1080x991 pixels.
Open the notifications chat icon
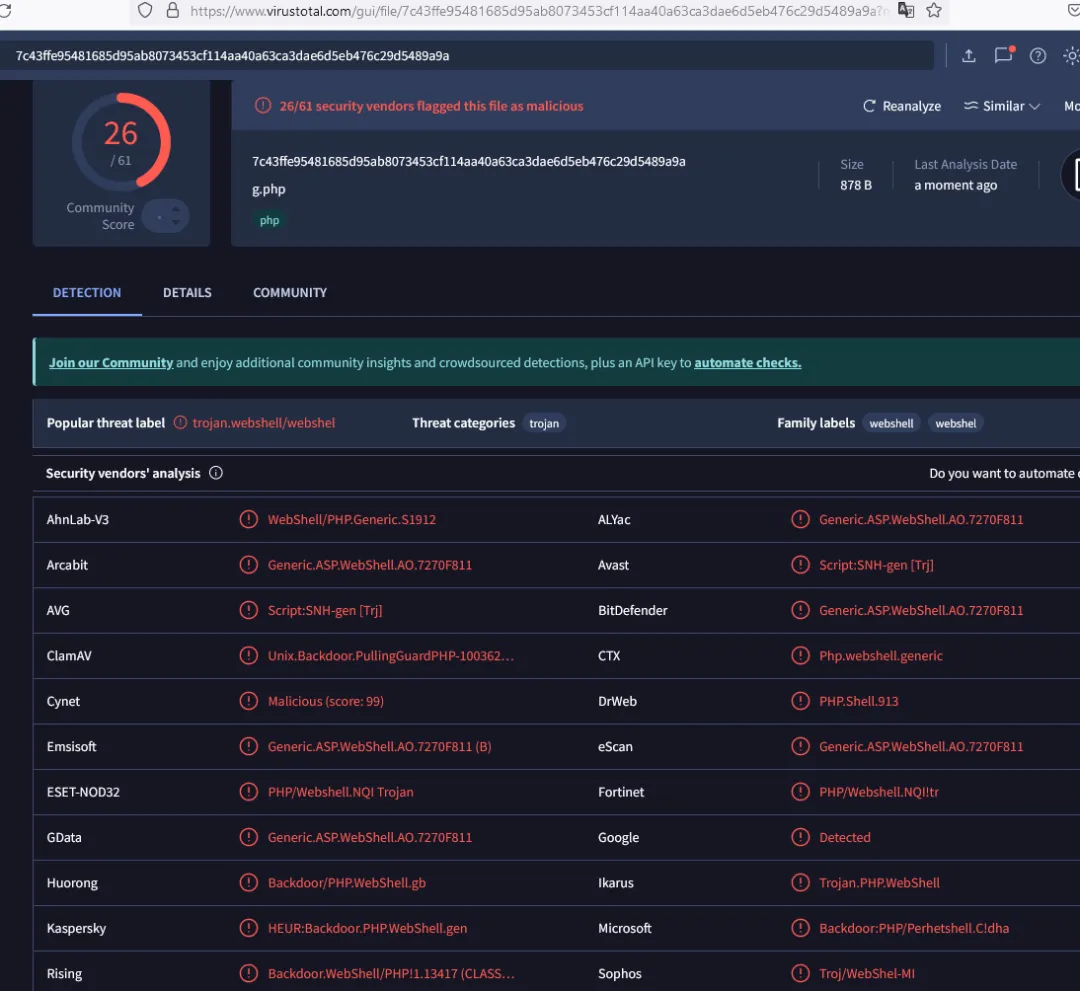click(x=1004, y=55)
